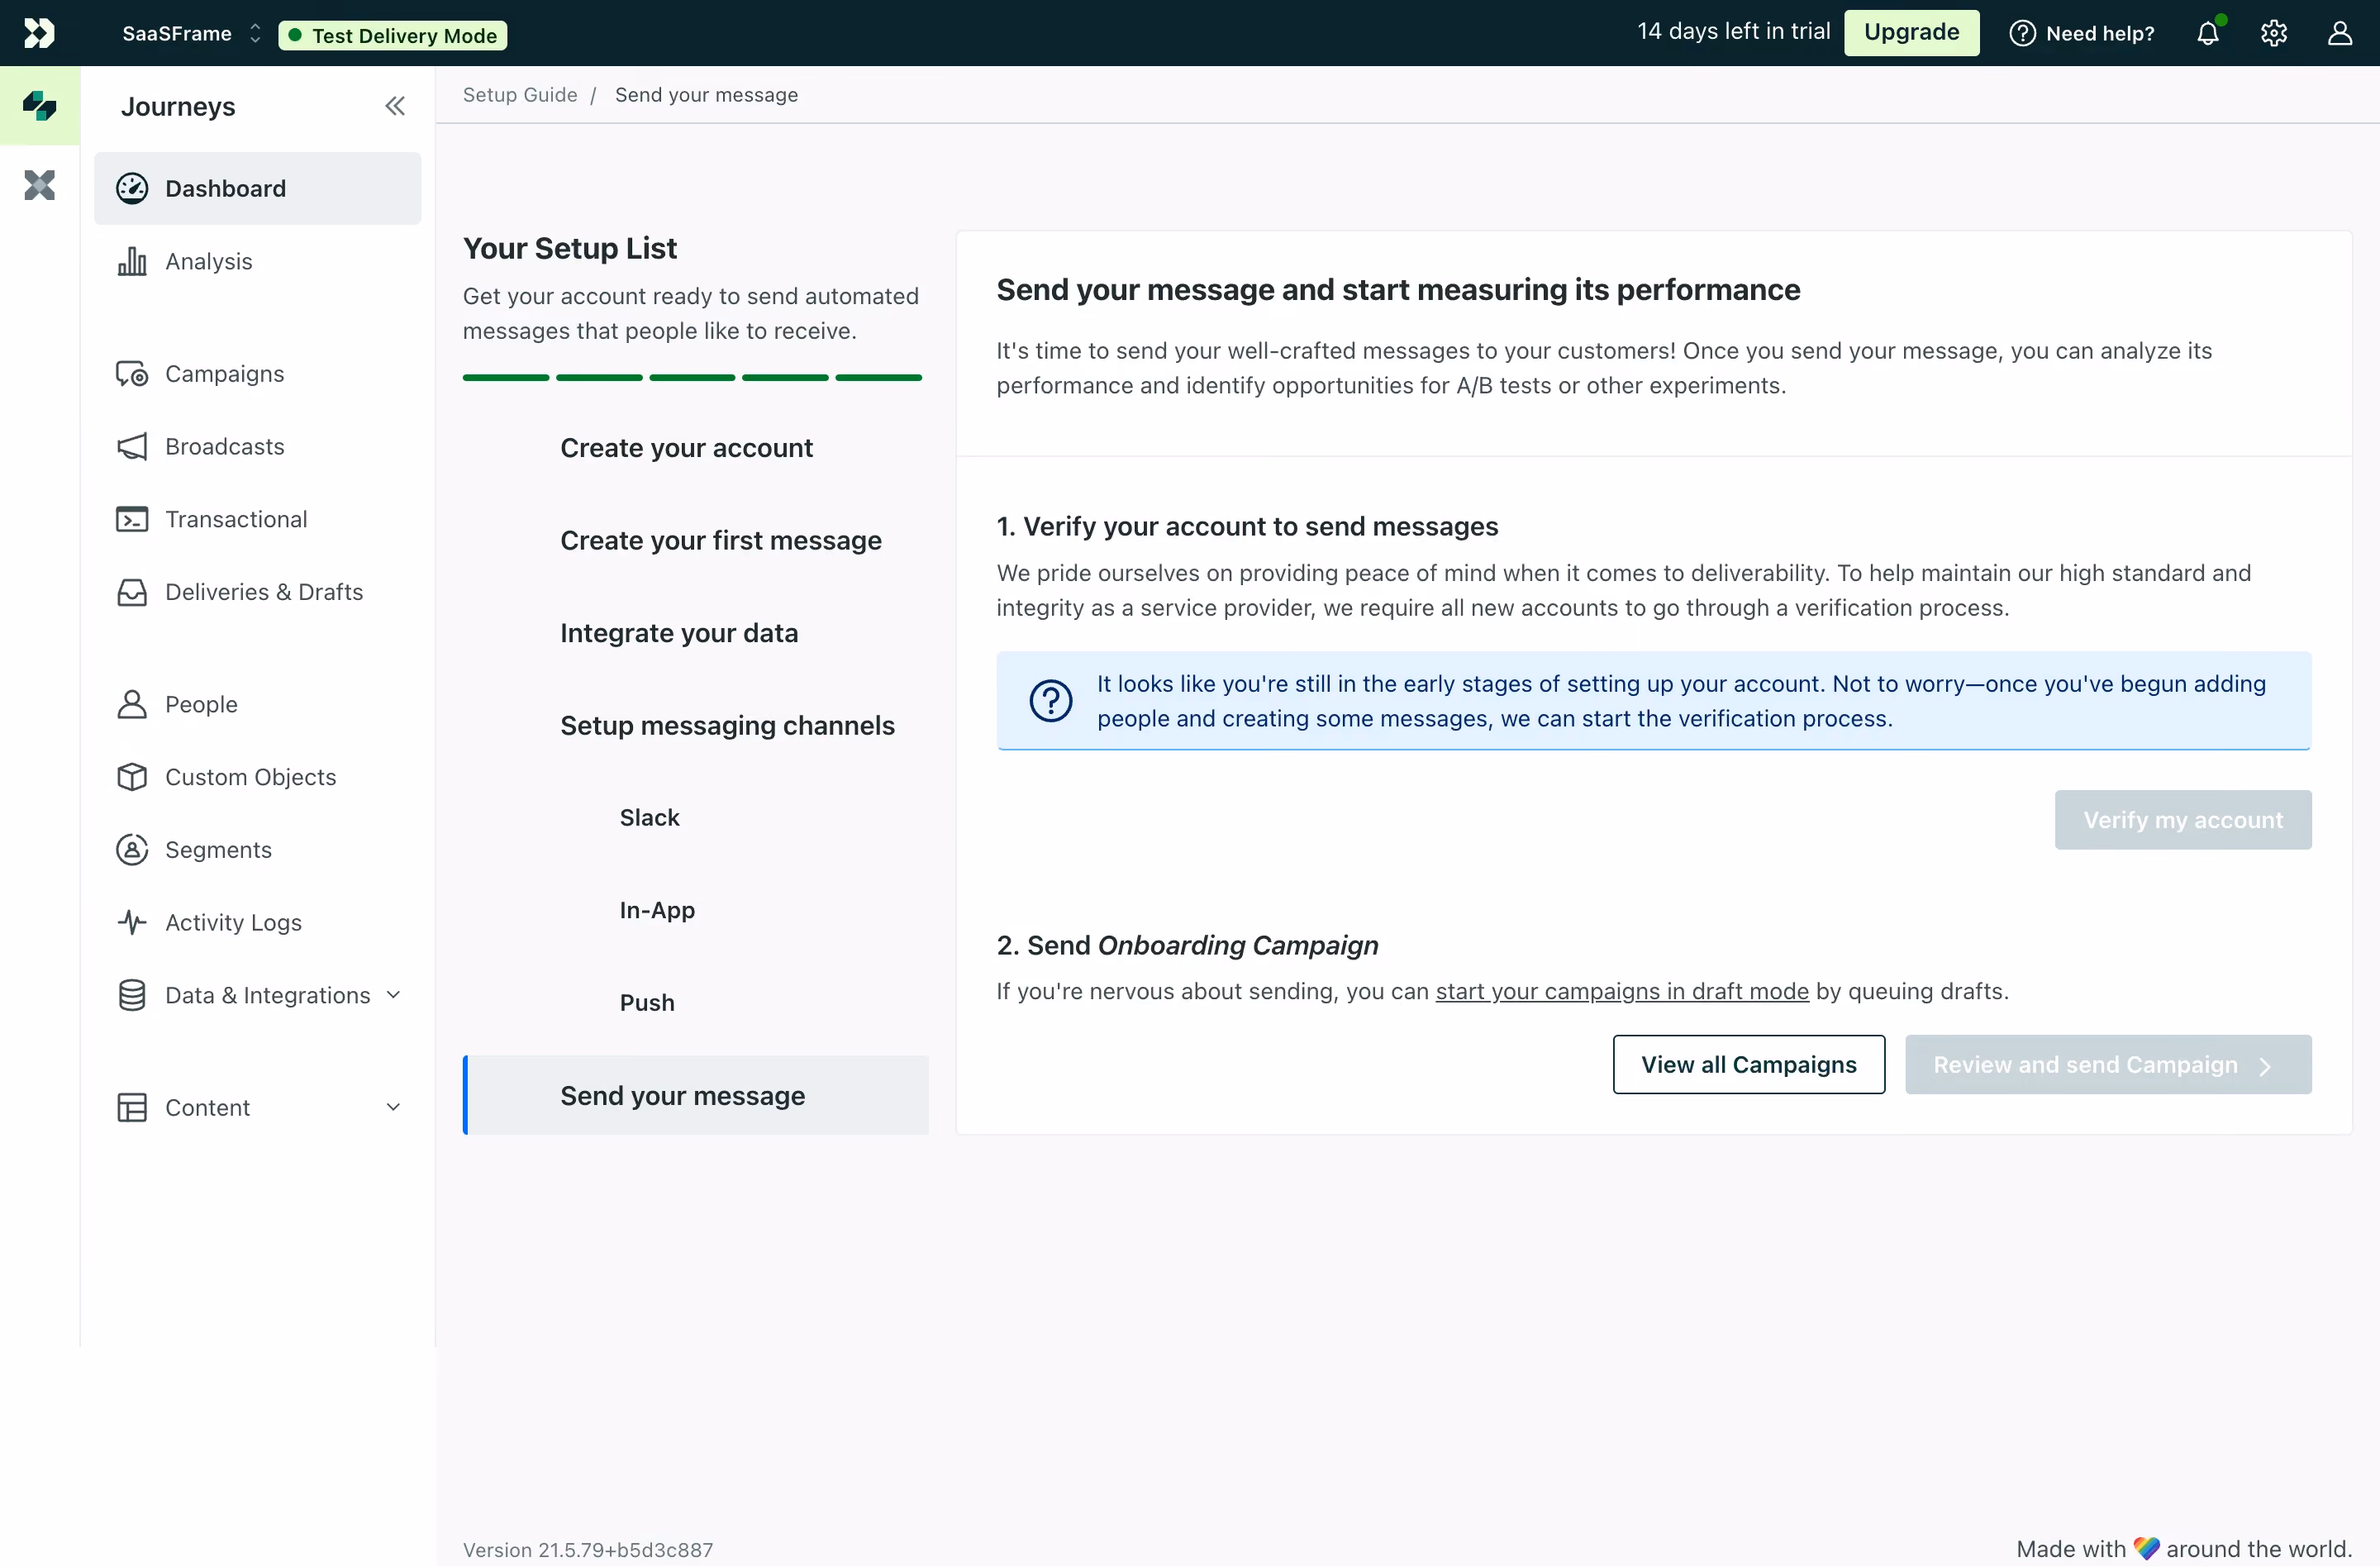This screenshot has height=1567, width=2380.
Task: Open user account profile icon
Action: pos(2340,33)
